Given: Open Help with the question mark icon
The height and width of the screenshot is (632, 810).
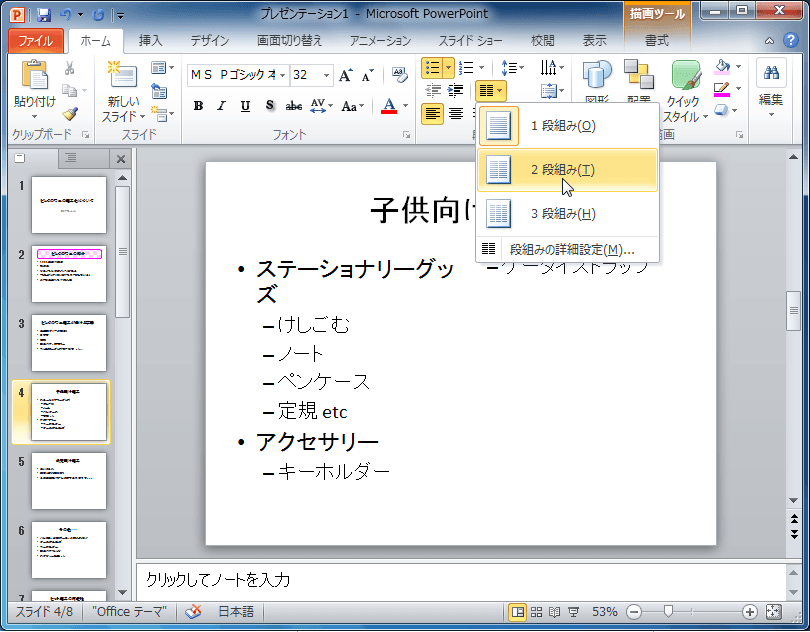Looking at the screenshot, I should 791,40.
